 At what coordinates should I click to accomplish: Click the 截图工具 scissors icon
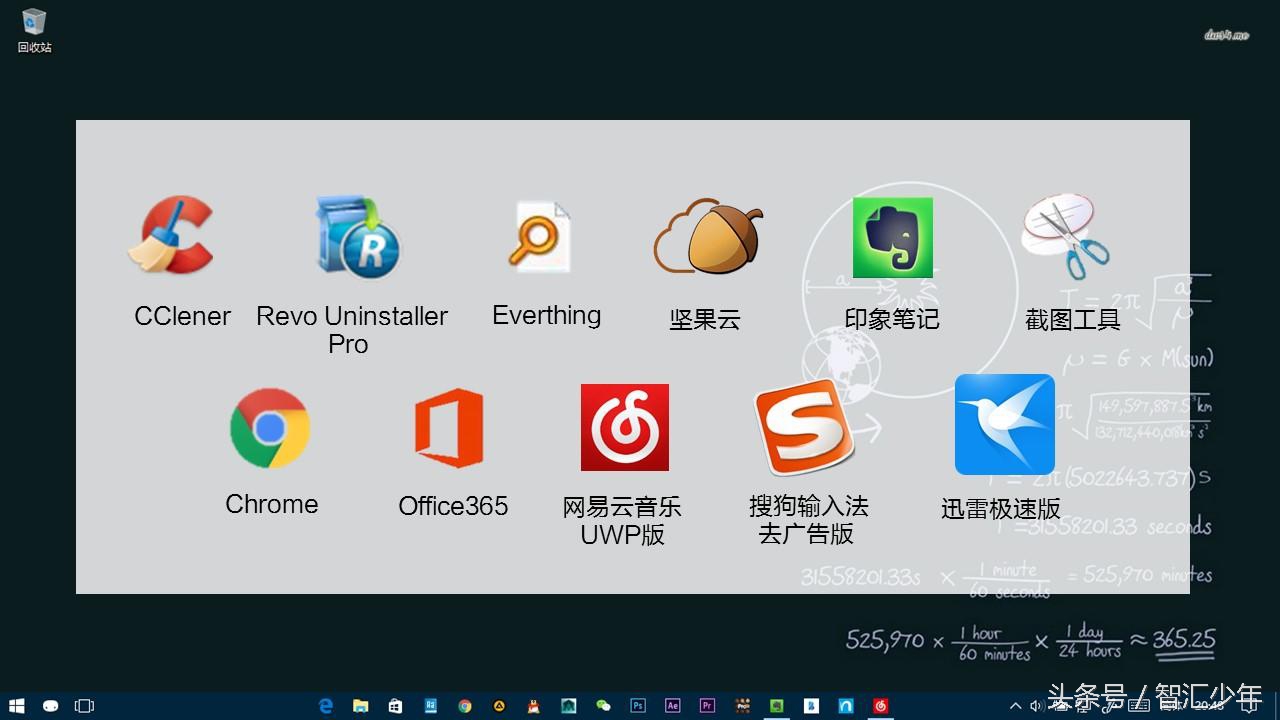tap(1063, 235)
